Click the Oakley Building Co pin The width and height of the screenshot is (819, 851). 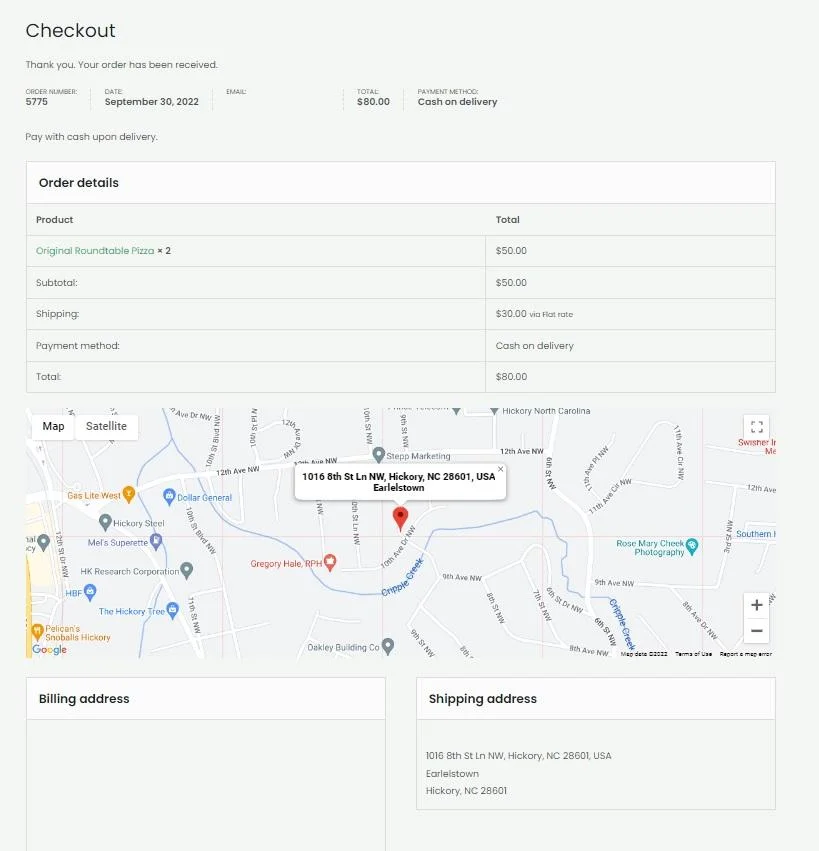388,646
